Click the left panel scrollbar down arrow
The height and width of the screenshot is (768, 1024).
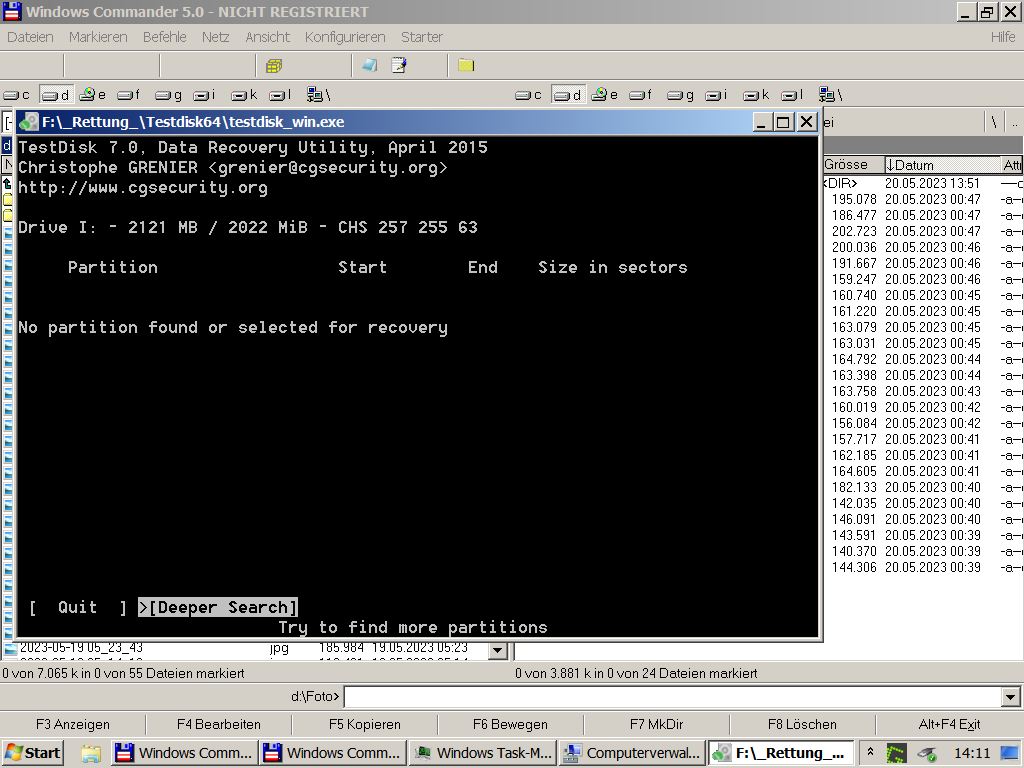tap(498, 650)
